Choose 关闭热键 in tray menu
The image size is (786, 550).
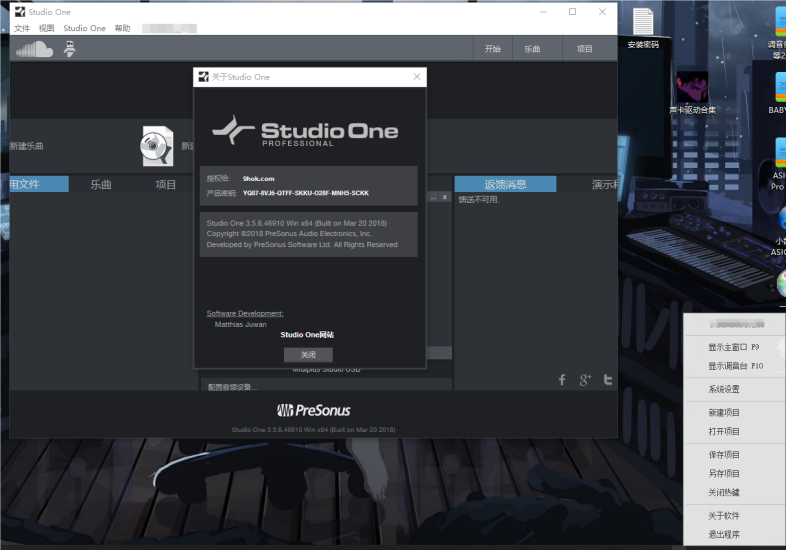pos(723,492)
